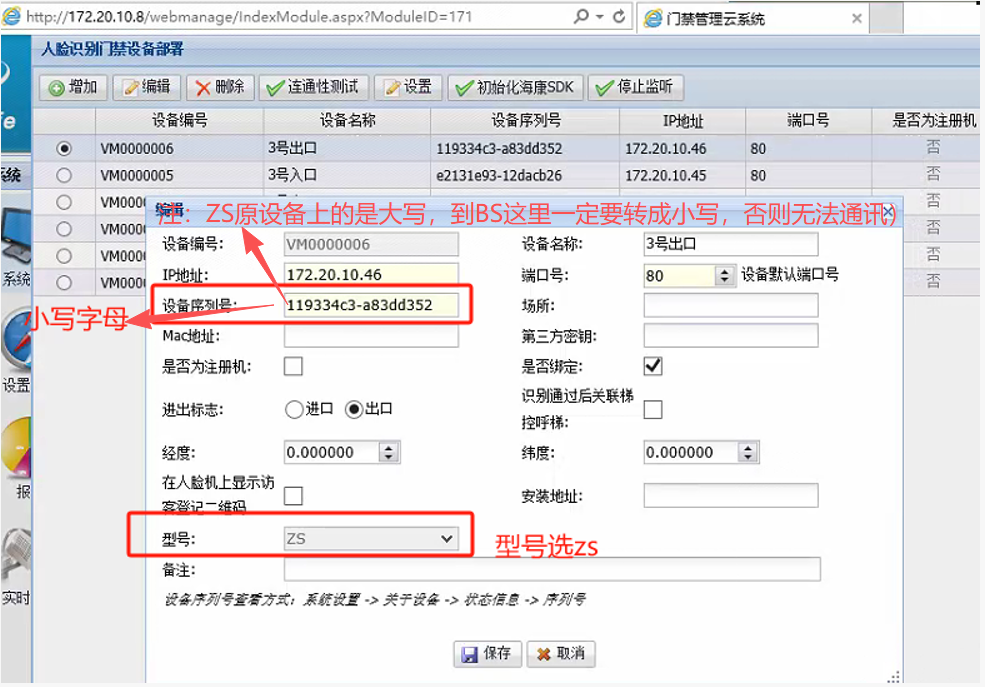
Task: Click the IP地址 input field in dialog
Action: pyautogui.click(x=371, y=275)
